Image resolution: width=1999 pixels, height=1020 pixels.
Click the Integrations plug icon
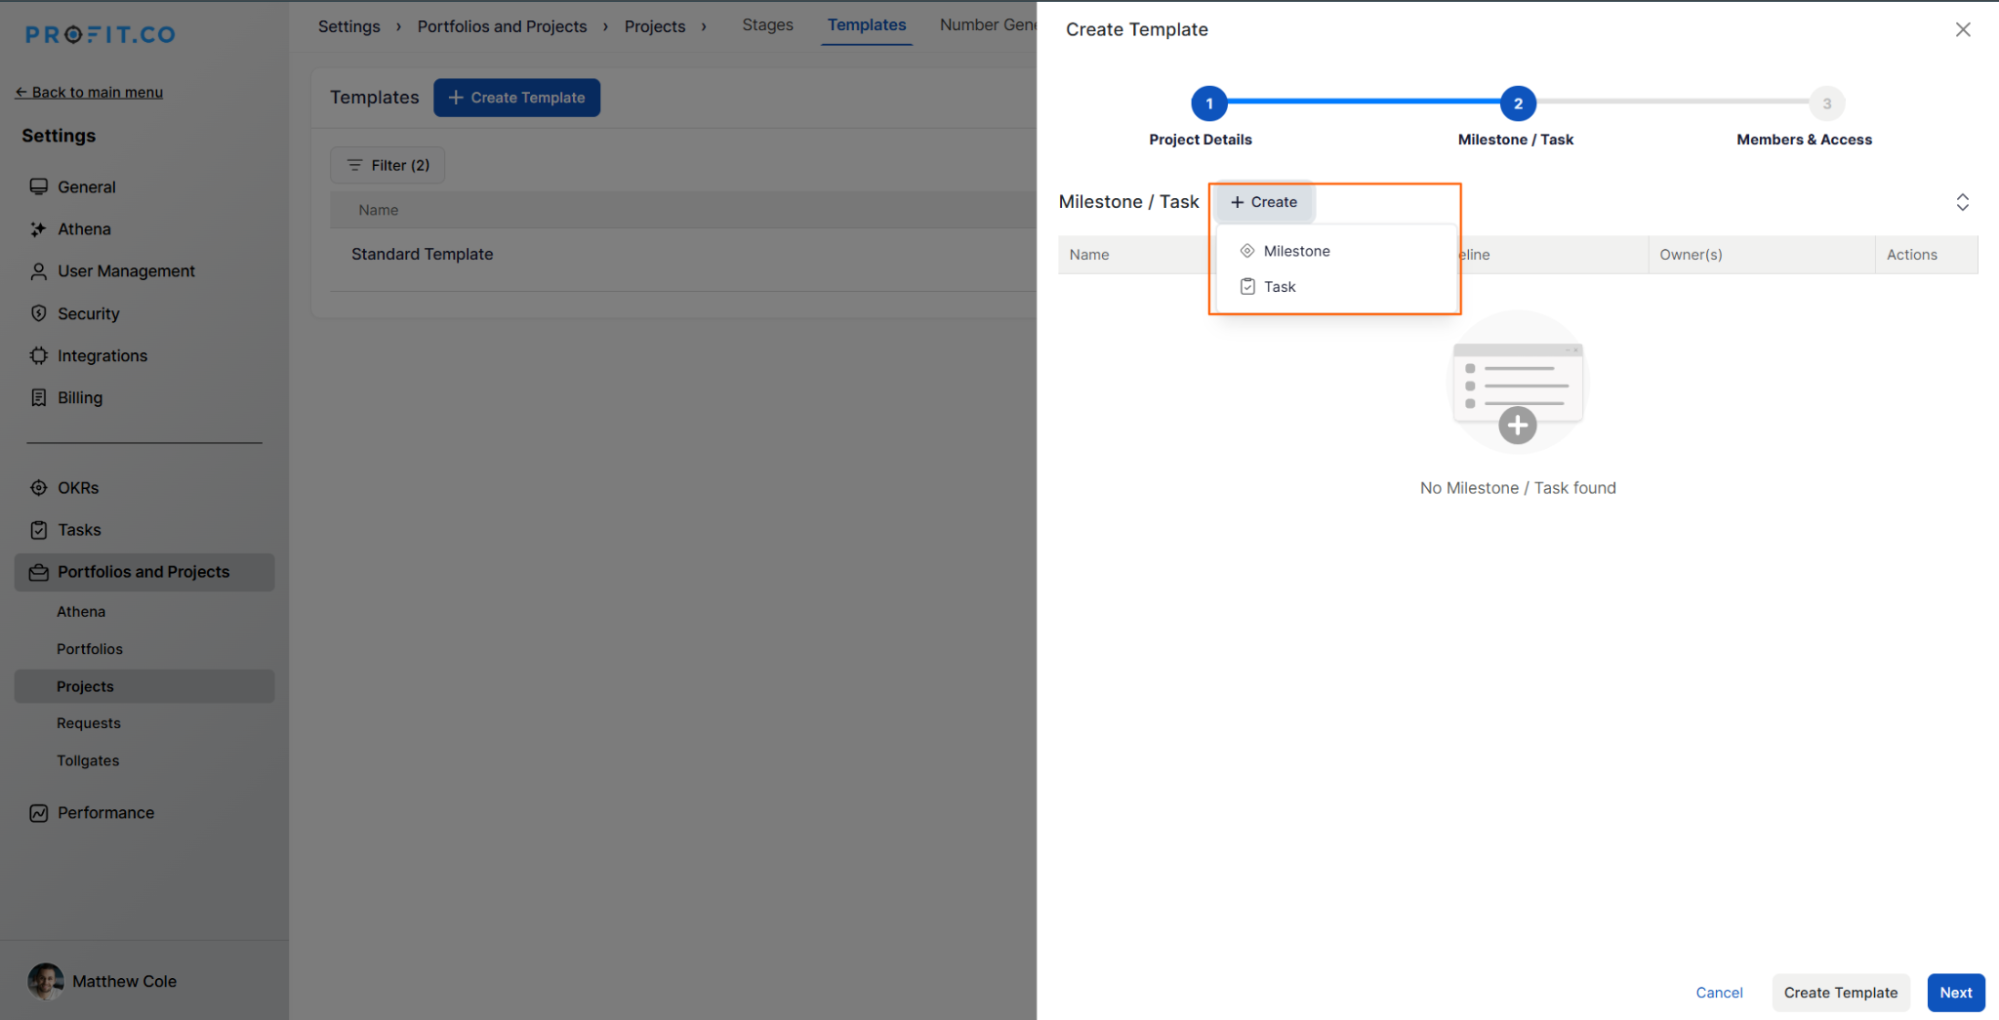pyautogui.click(x=39, y=355)
